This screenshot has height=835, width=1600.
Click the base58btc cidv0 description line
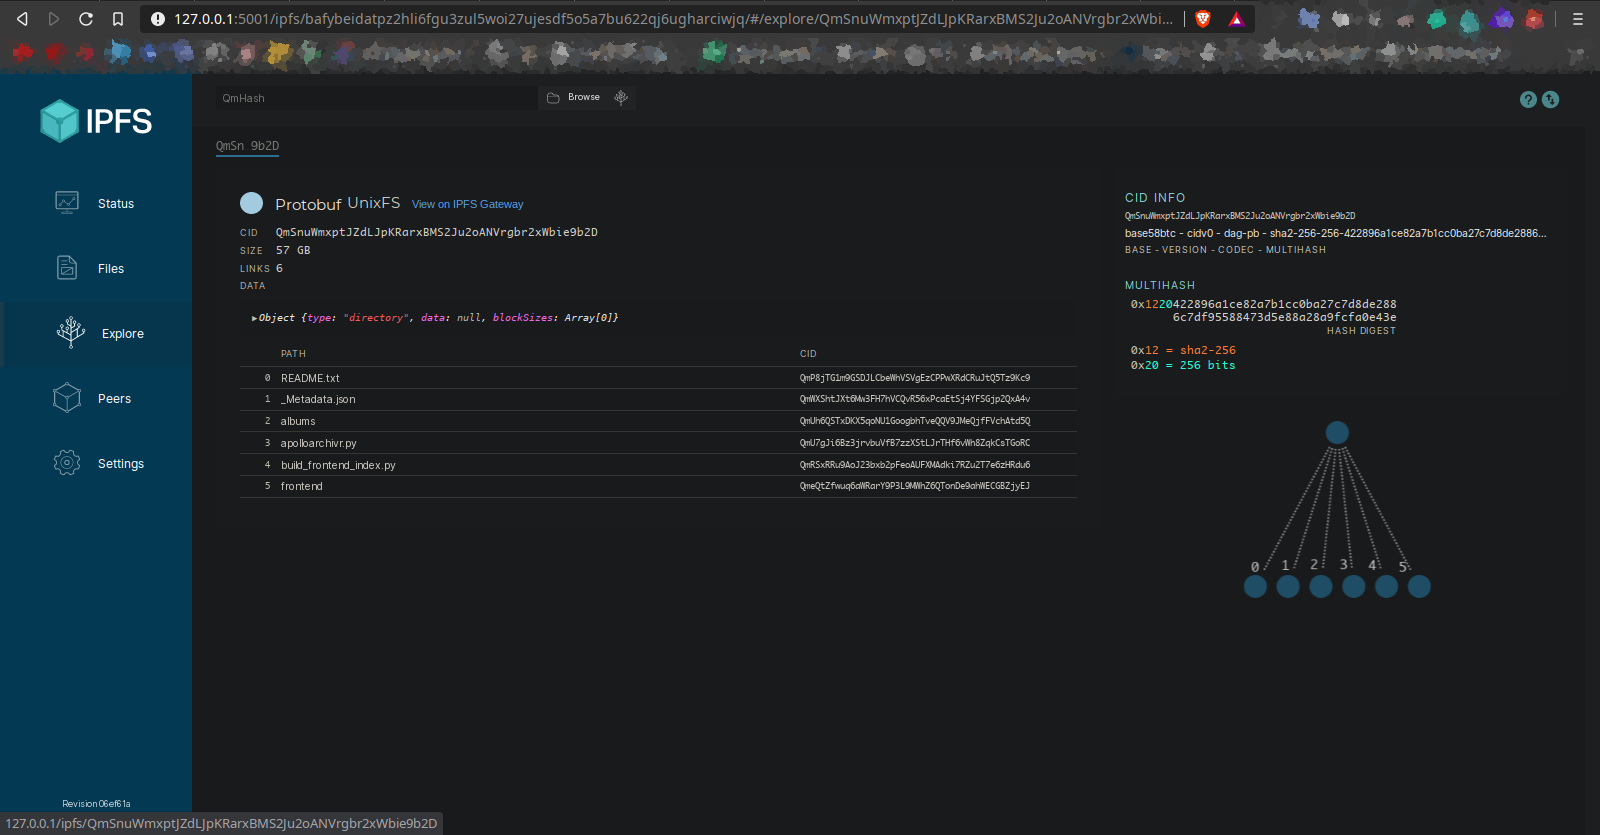[1335, 234]
